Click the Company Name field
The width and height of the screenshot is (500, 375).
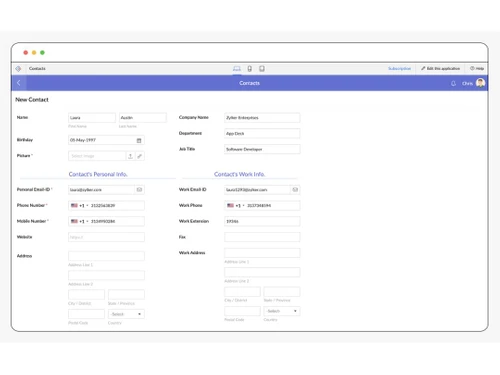262,118
